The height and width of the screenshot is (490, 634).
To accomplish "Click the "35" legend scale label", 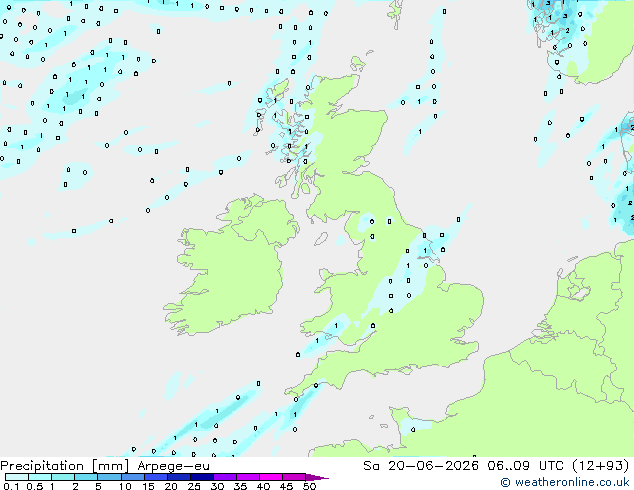I will coord(241,486).
